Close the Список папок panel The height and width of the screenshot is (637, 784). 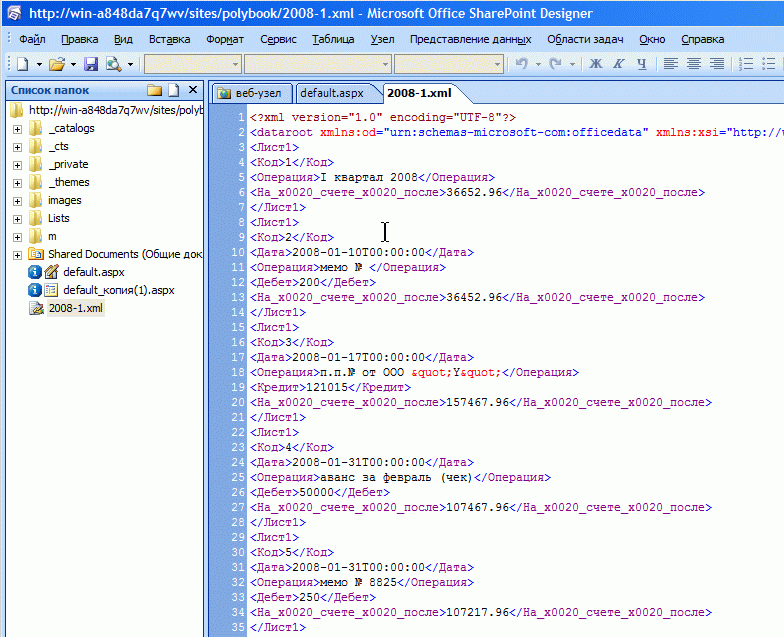coord(193,90)
